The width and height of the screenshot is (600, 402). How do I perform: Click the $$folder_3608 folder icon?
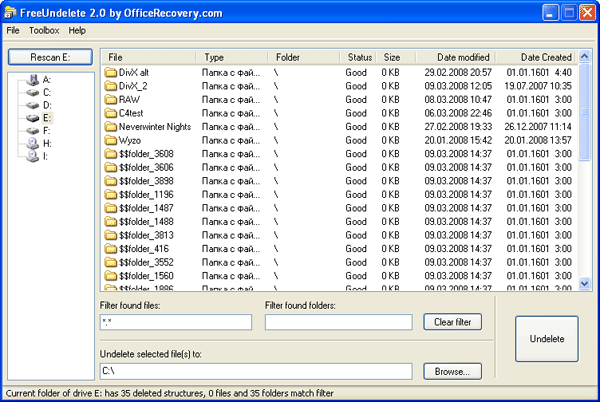coord(111,154)
